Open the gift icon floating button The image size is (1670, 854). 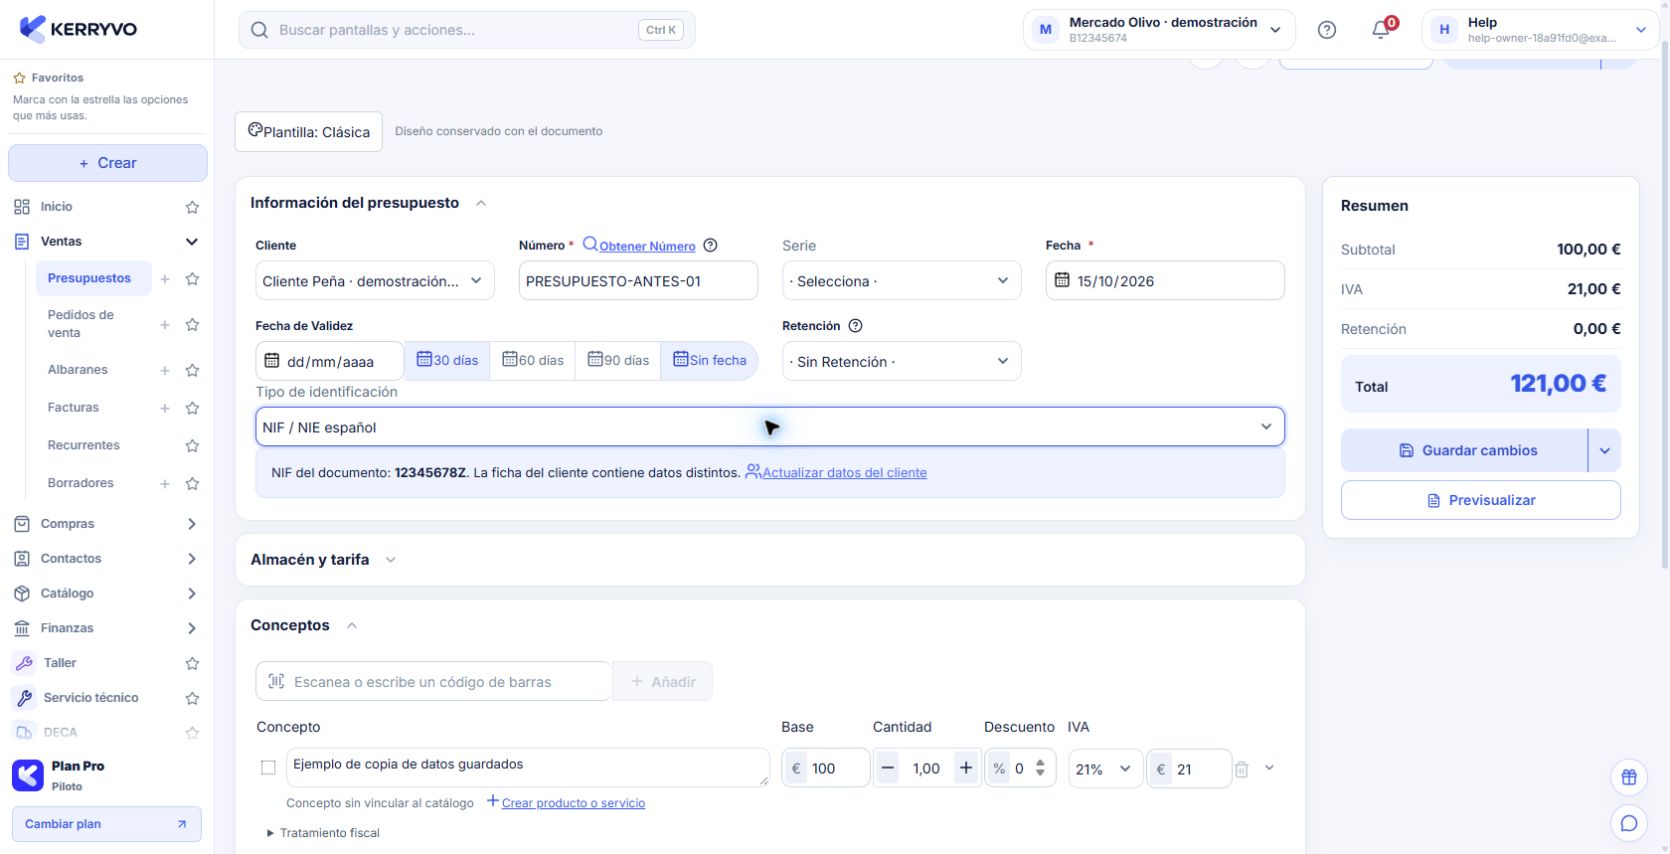coord(1629,777)
